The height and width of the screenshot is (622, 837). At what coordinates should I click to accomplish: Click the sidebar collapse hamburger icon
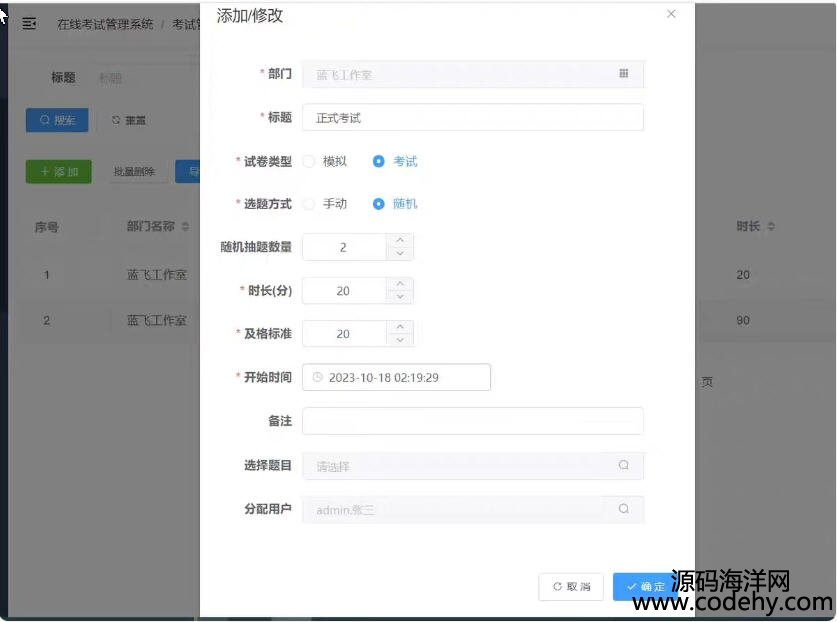pyautogui.click(x=29, y=24)
